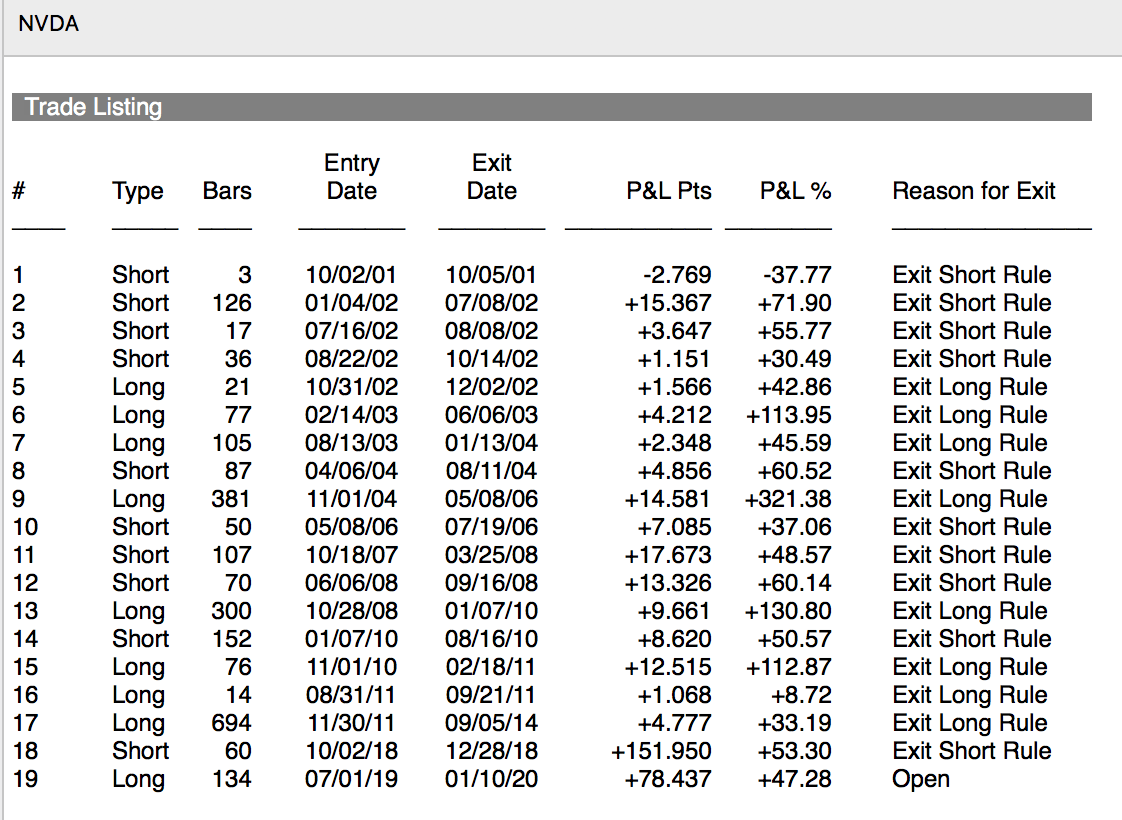Click P&L percent +8.72
Screen dimensions: 1122x820
801,695
